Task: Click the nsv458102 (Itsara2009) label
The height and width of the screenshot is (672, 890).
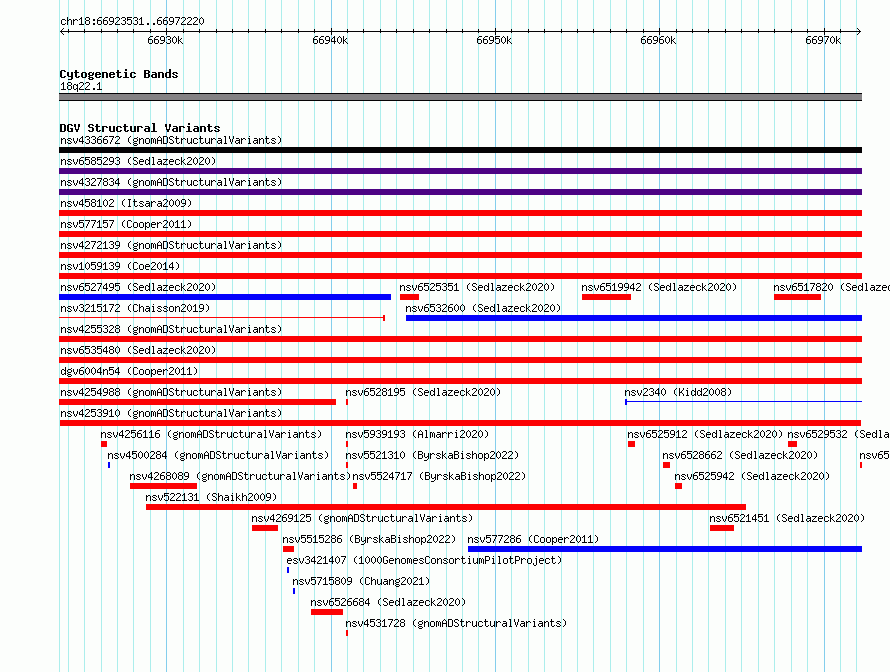Action: point(126,203)
